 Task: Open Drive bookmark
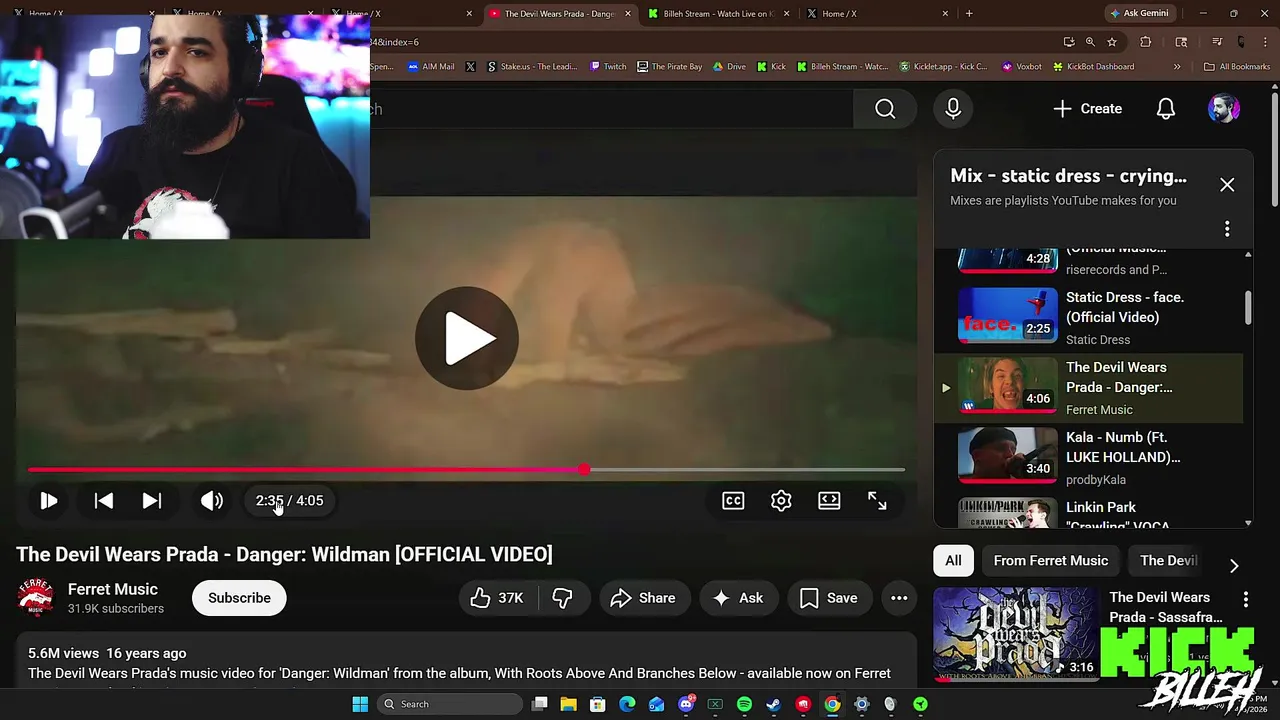(x=729, y=67)
